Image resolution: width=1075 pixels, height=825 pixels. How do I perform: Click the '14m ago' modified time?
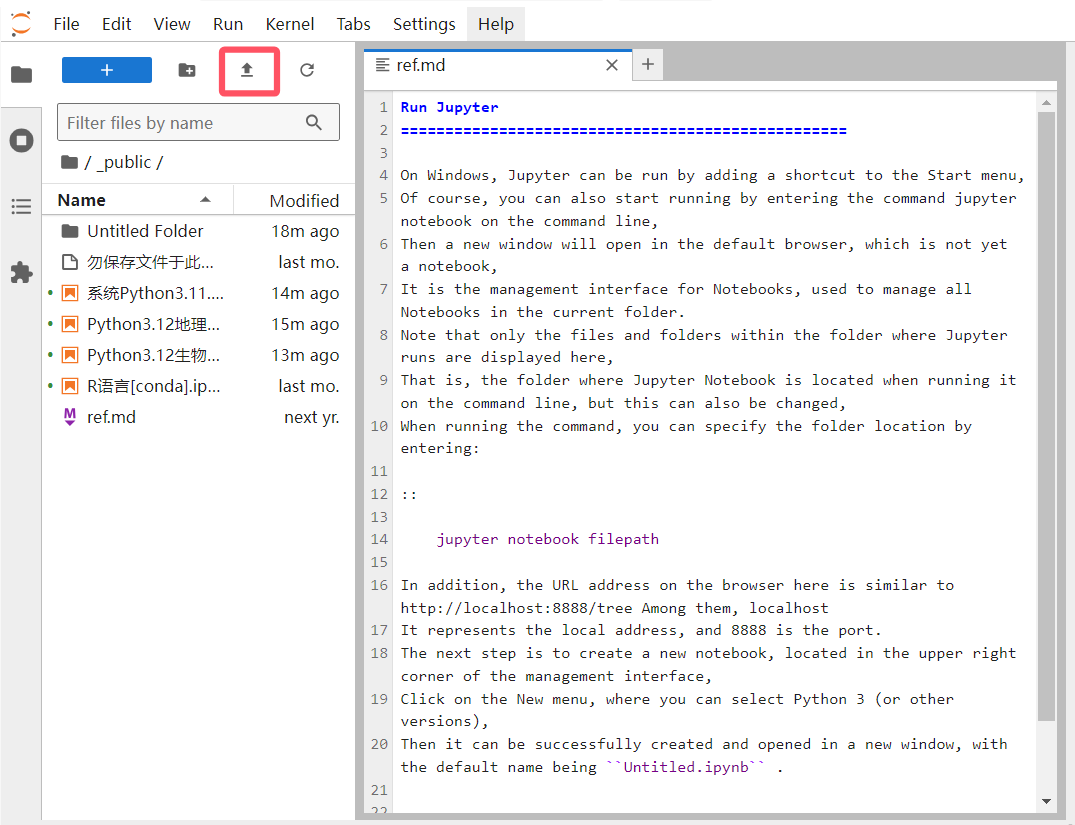pos(305,294)
